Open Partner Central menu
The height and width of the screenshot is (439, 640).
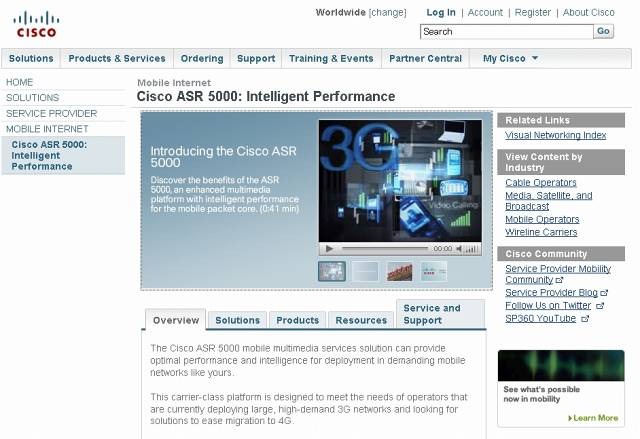(x=425, y=58)
